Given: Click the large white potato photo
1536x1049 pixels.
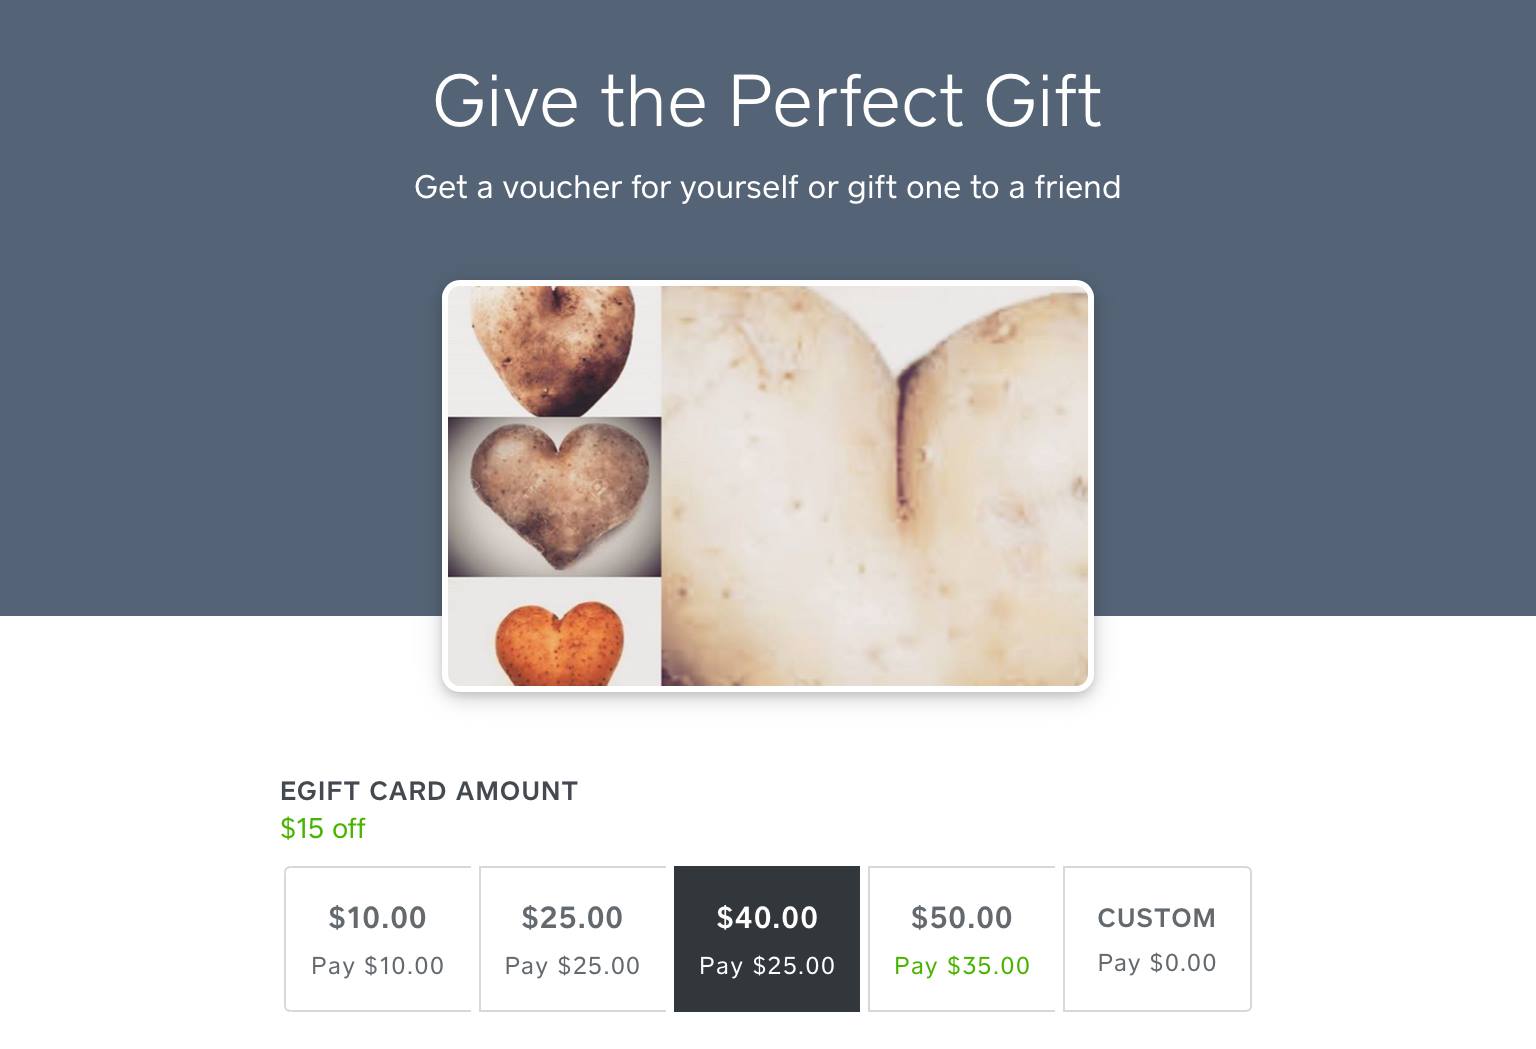Looking at the screenshot, I should 875,486.
